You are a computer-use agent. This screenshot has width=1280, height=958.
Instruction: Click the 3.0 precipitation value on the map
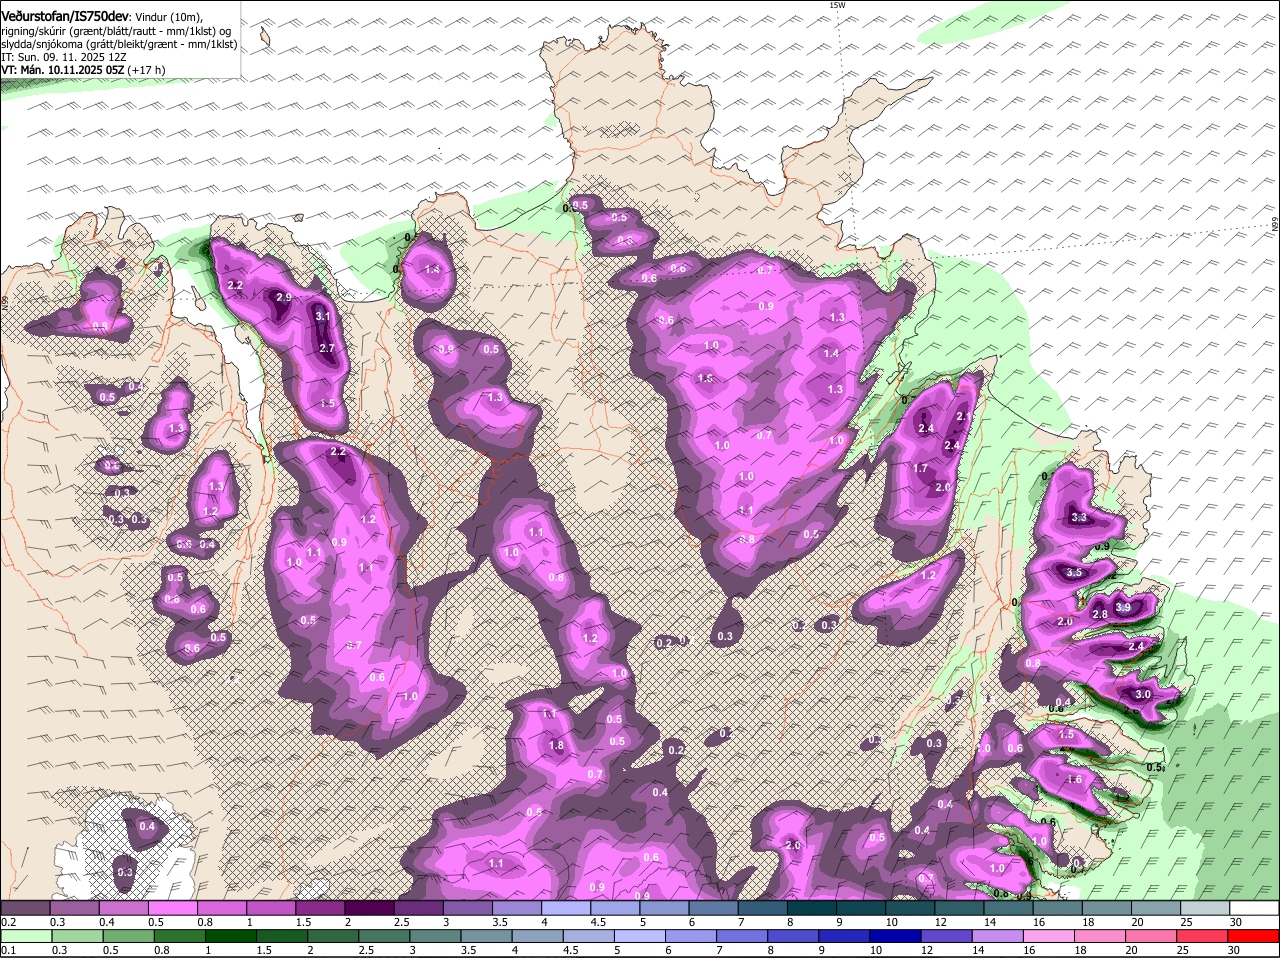[1143, 695]
